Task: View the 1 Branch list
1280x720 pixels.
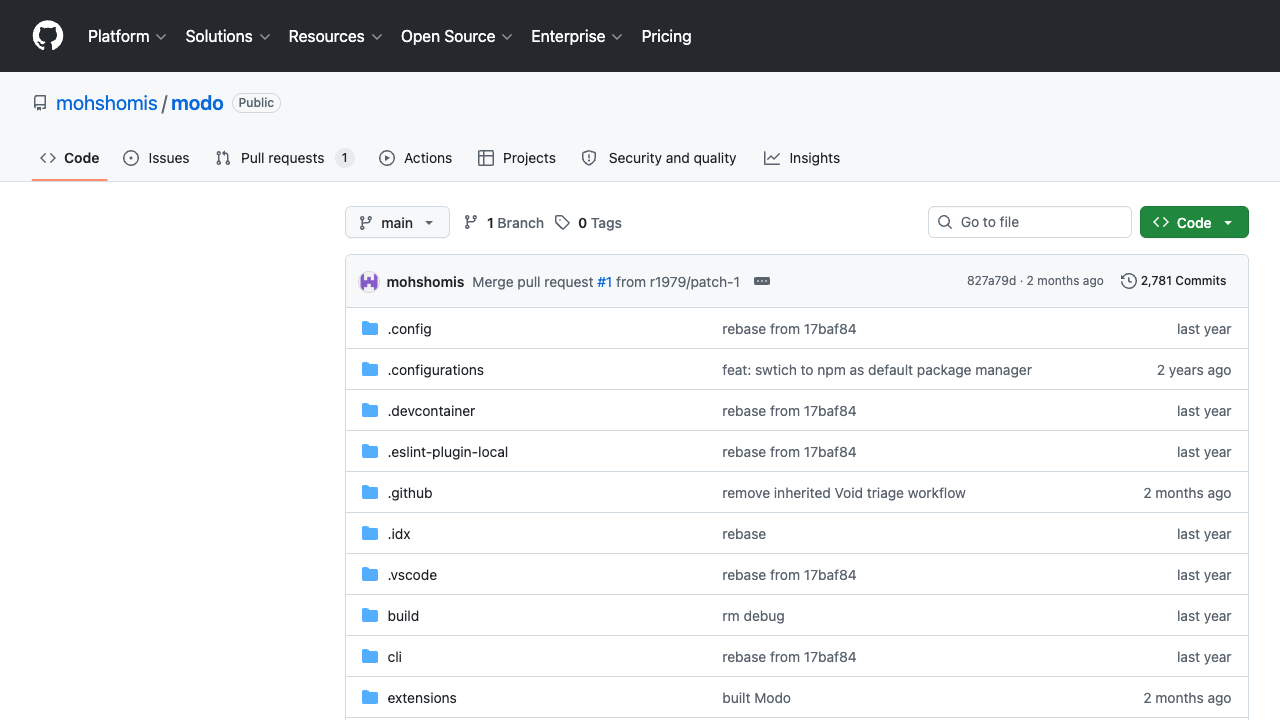Action: click(x=504, y=223)
